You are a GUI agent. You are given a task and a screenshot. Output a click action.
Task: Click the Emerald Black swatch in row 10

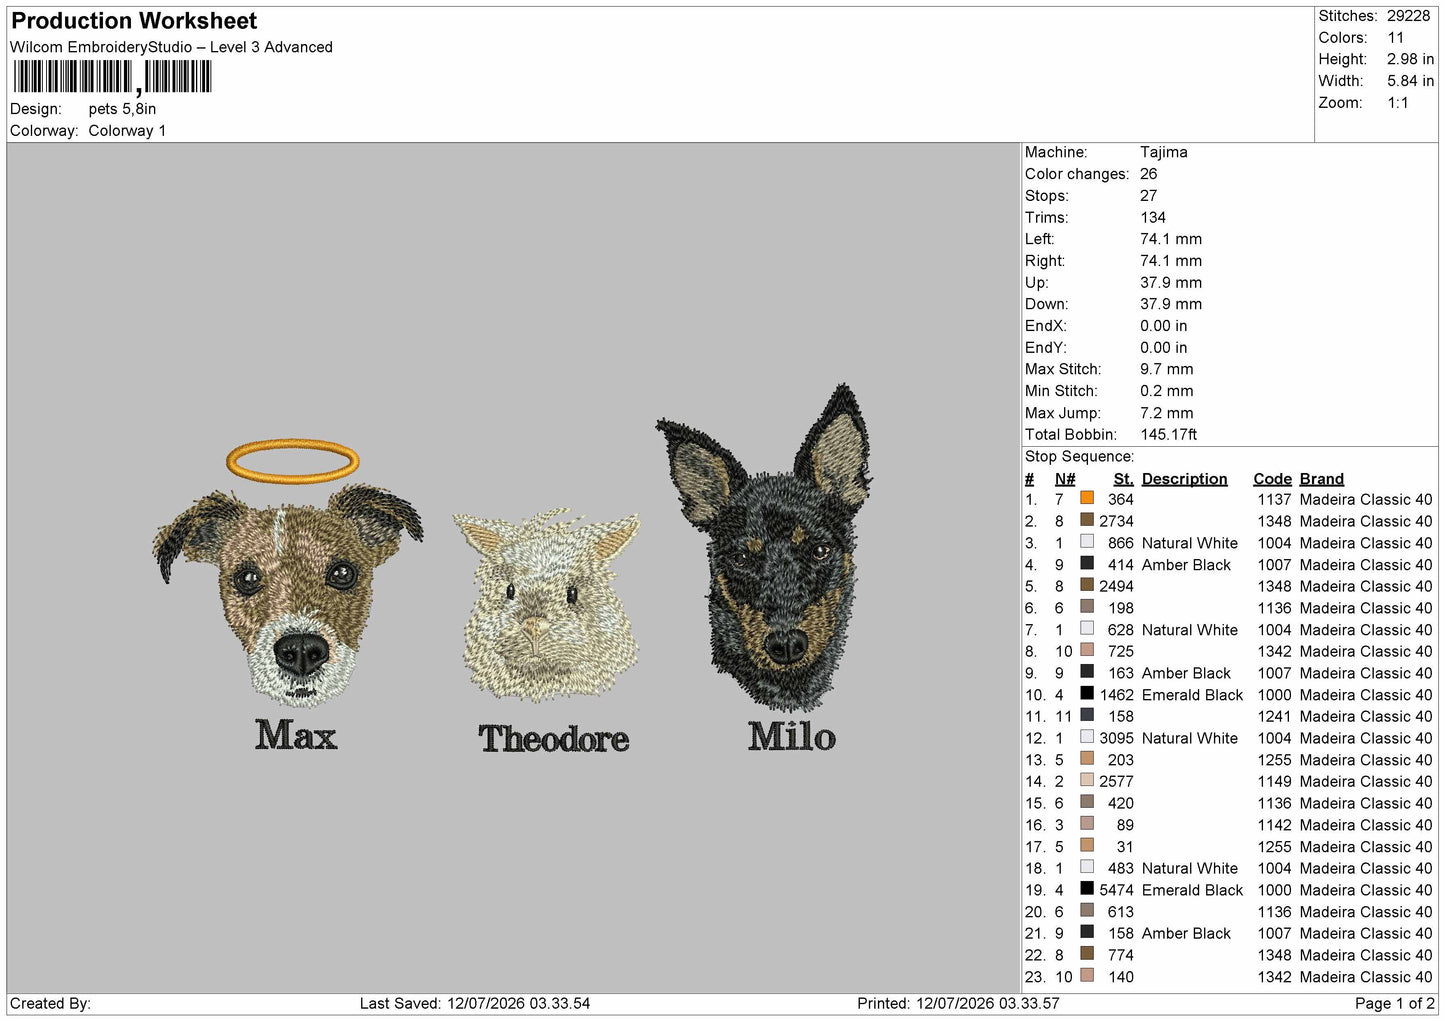[x=1087, y=693]
